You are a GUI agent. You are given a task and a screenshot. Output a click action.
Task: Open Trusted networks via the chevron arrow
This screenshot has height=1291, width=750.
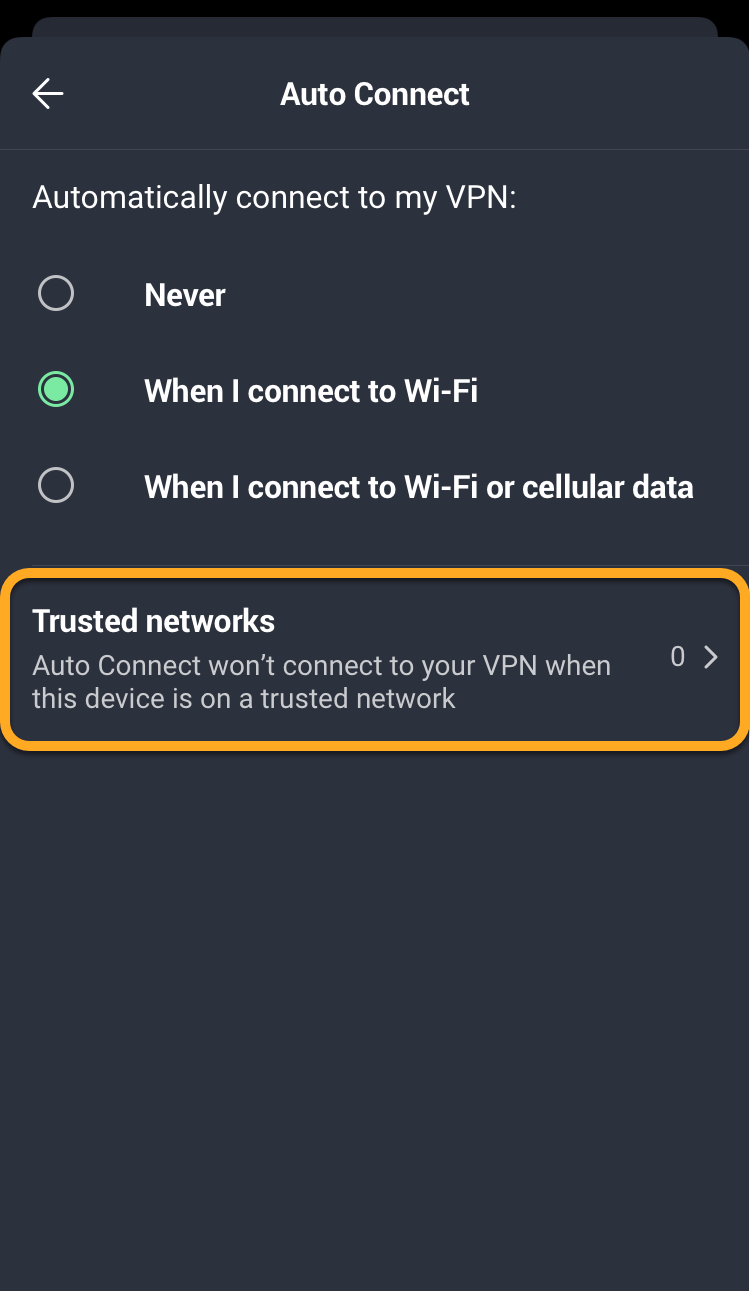pyautogui.click(x=711, y=657)
